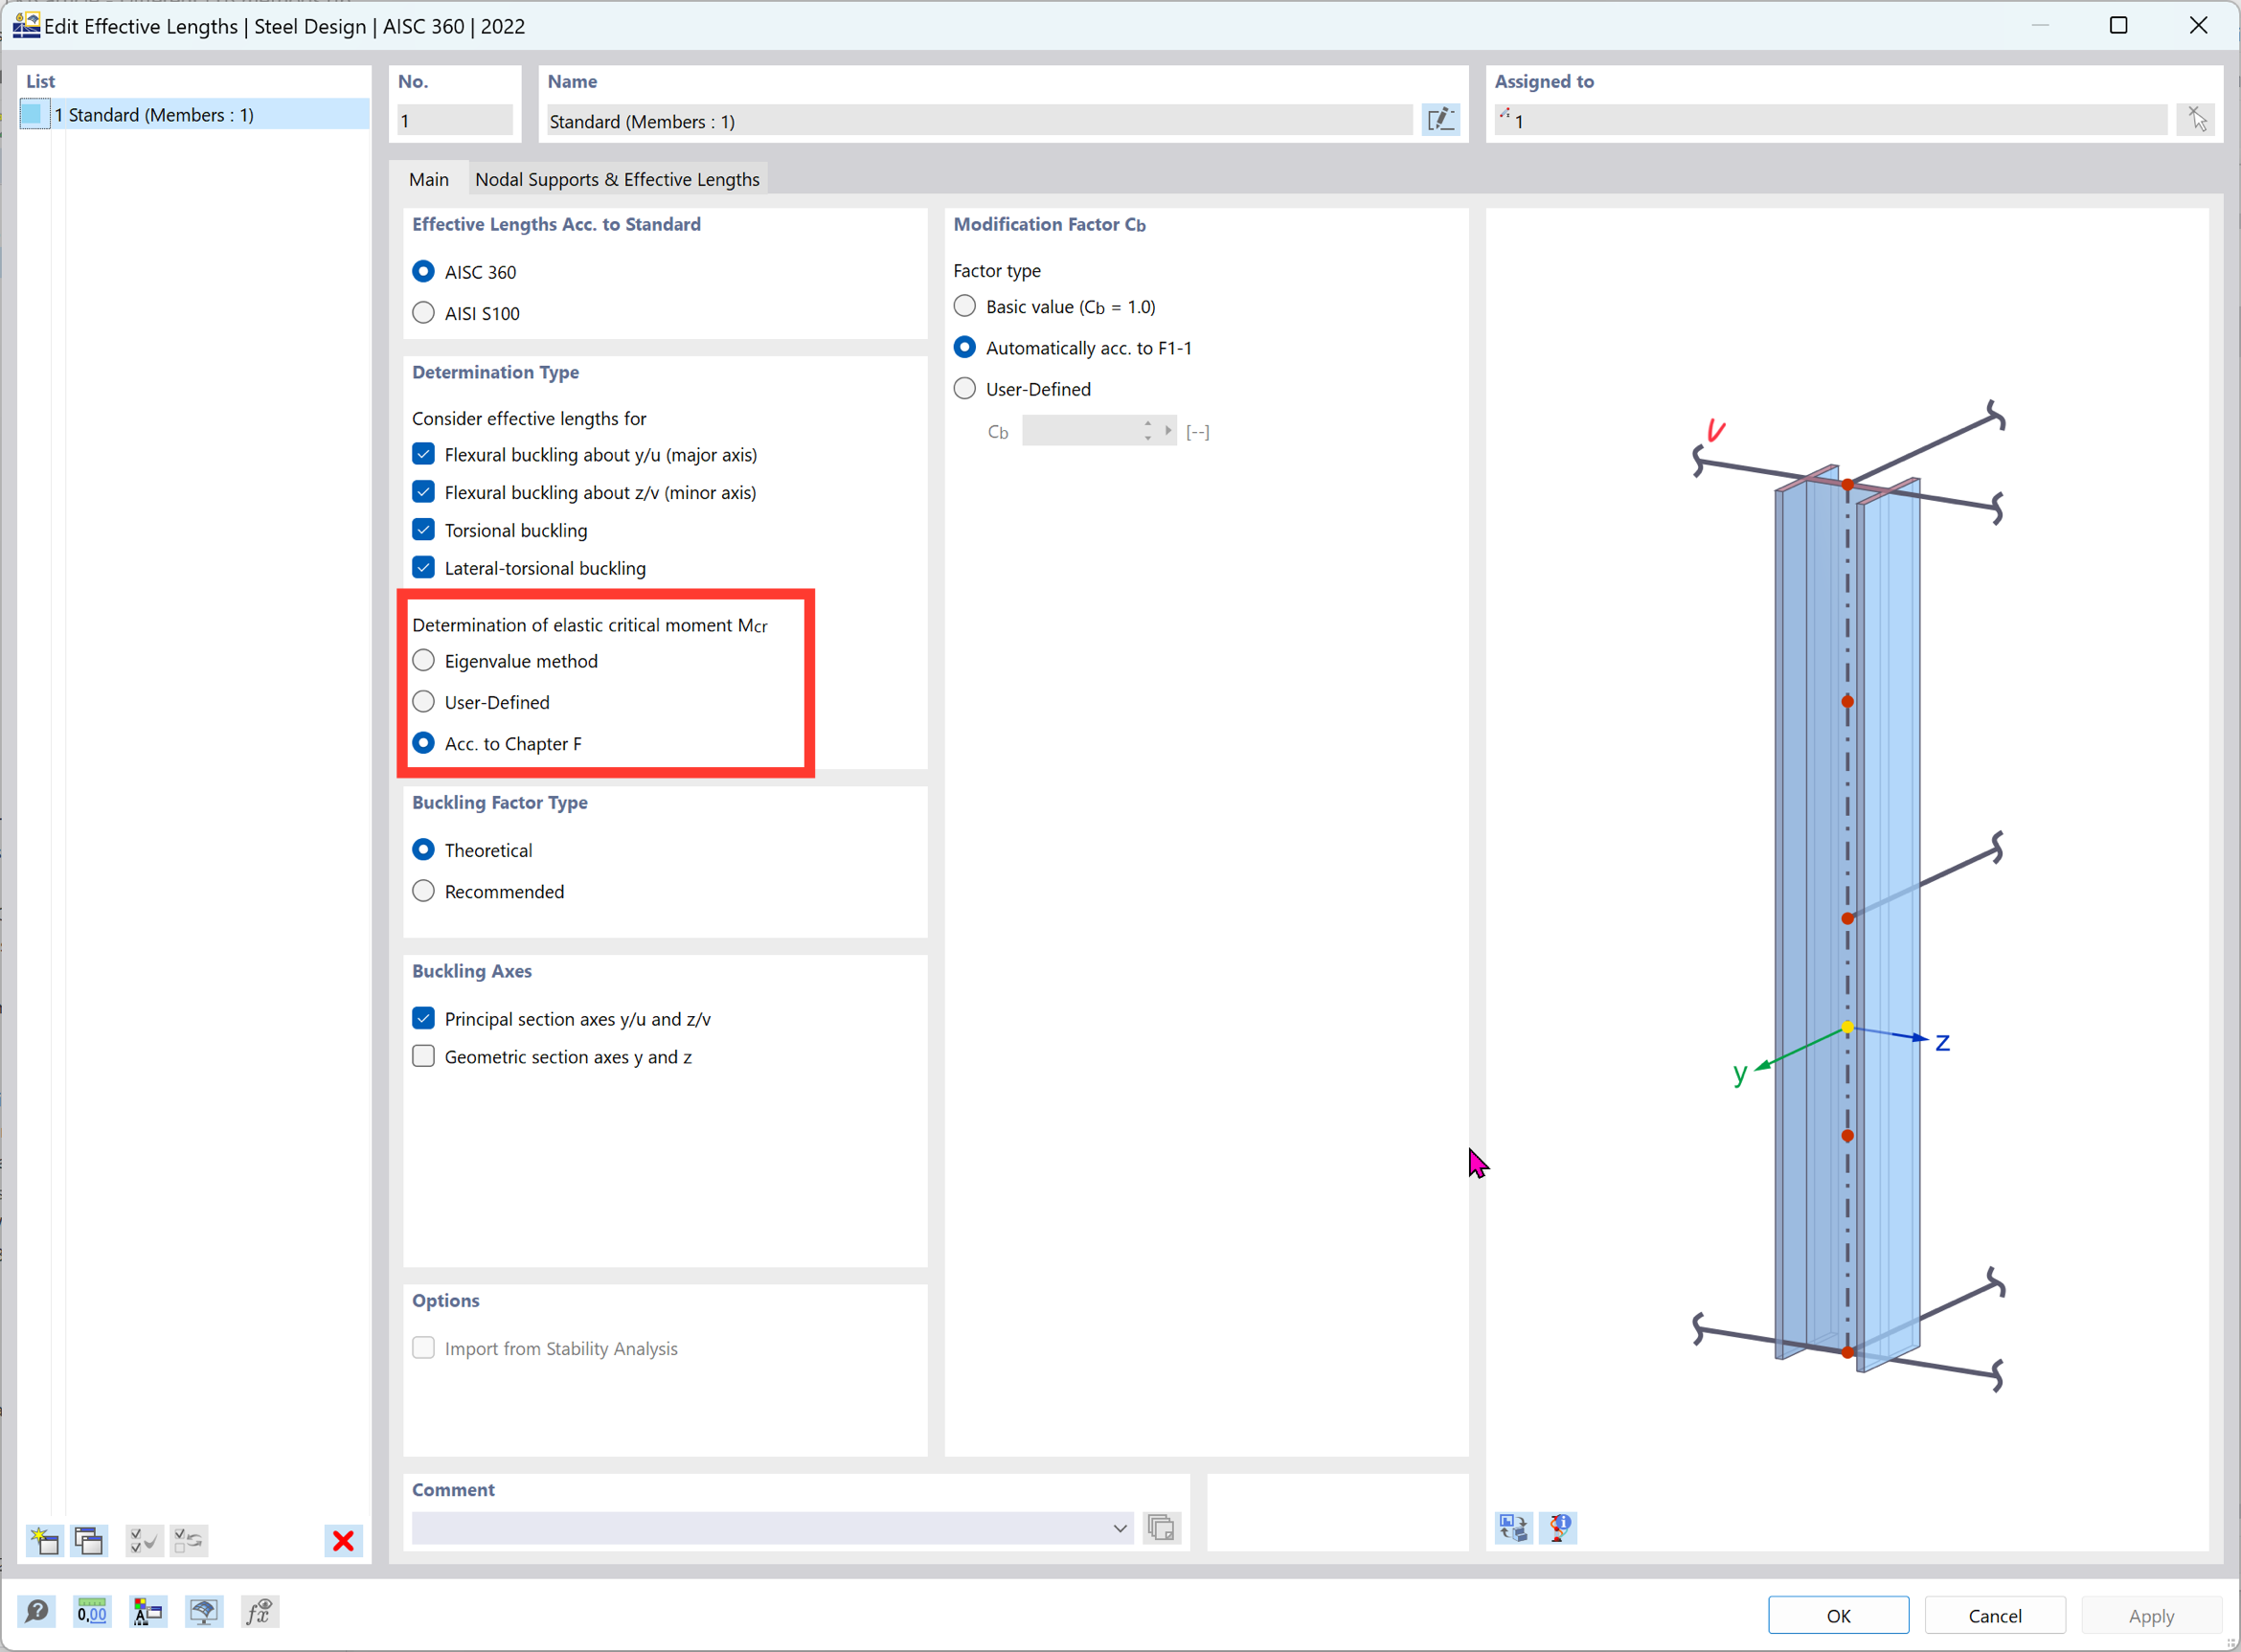The height and width of the screenshot is (1652, 2241).
Task: Enable Import from Stability Analysis checkbox
Action: point(422,1347)
